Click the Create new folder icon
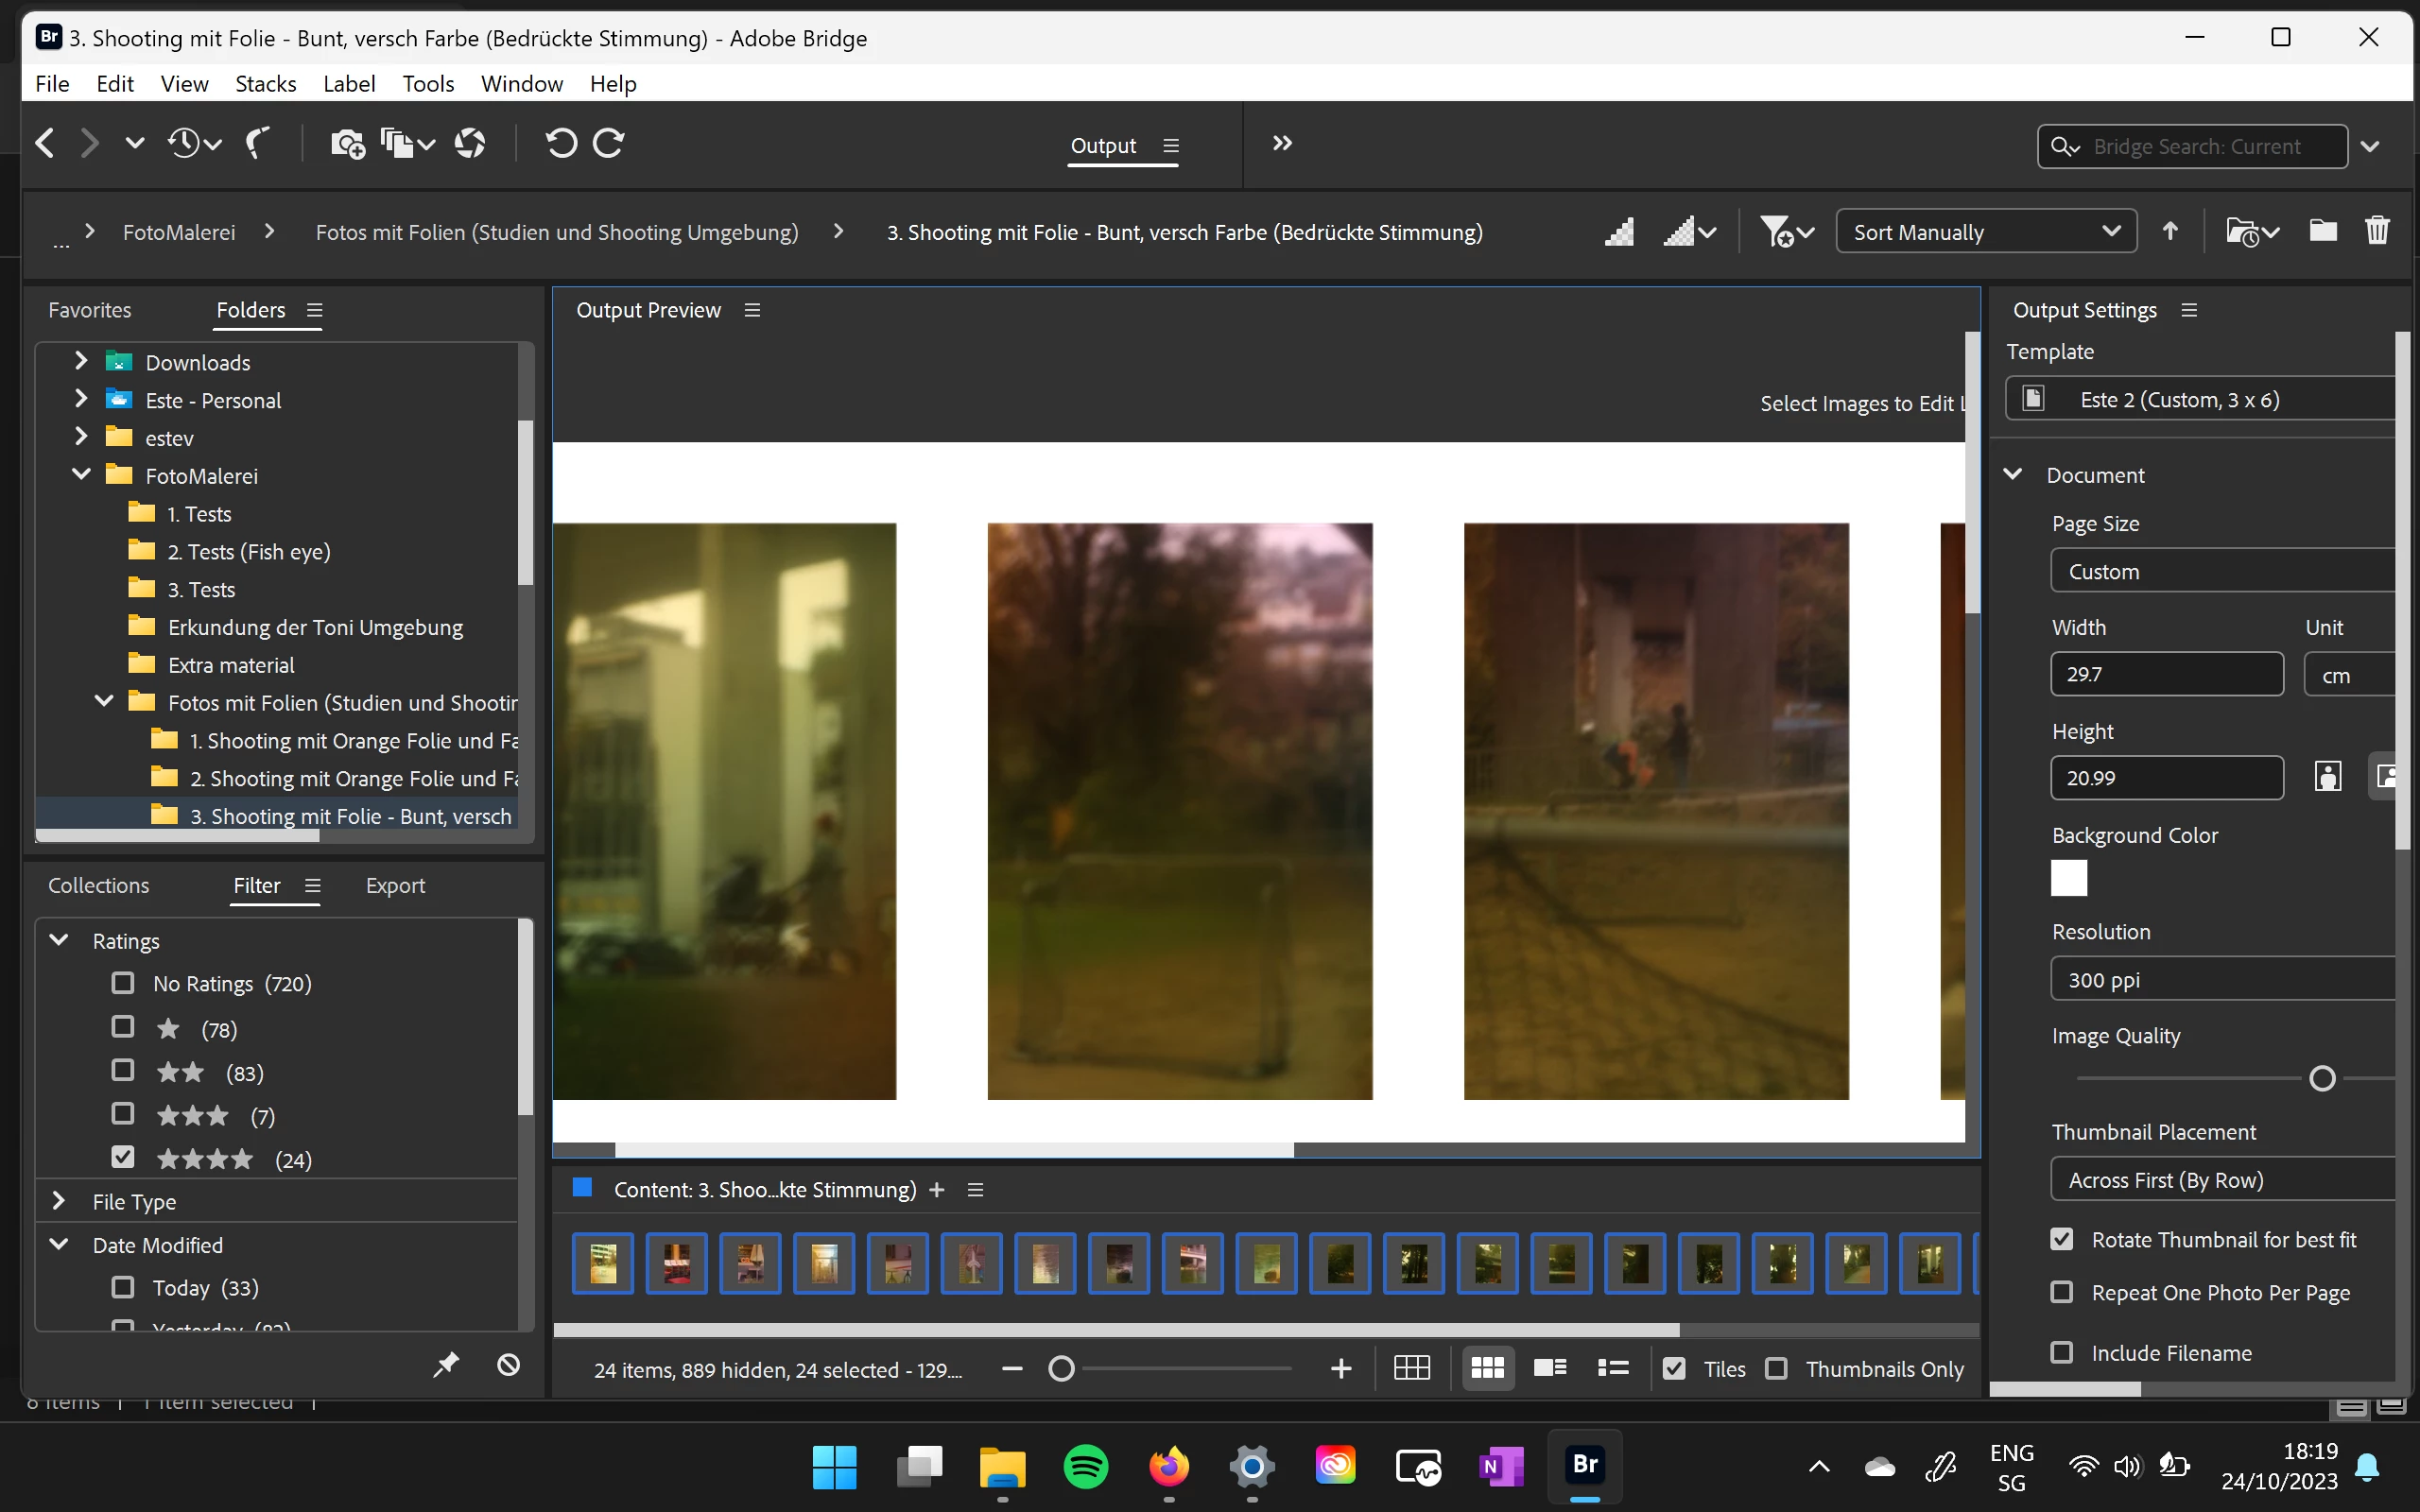Viewport: 2420px width, 1512px height. click(2322, 232)
